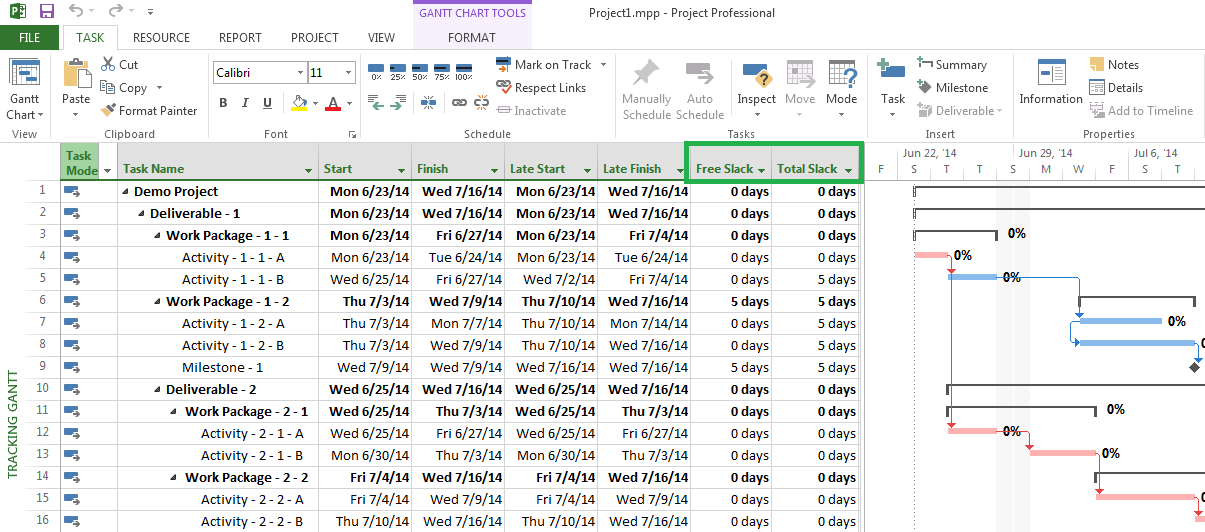The image size is (1205, 532).
Task: Click the Deliverable insert button
Action: 960,111
